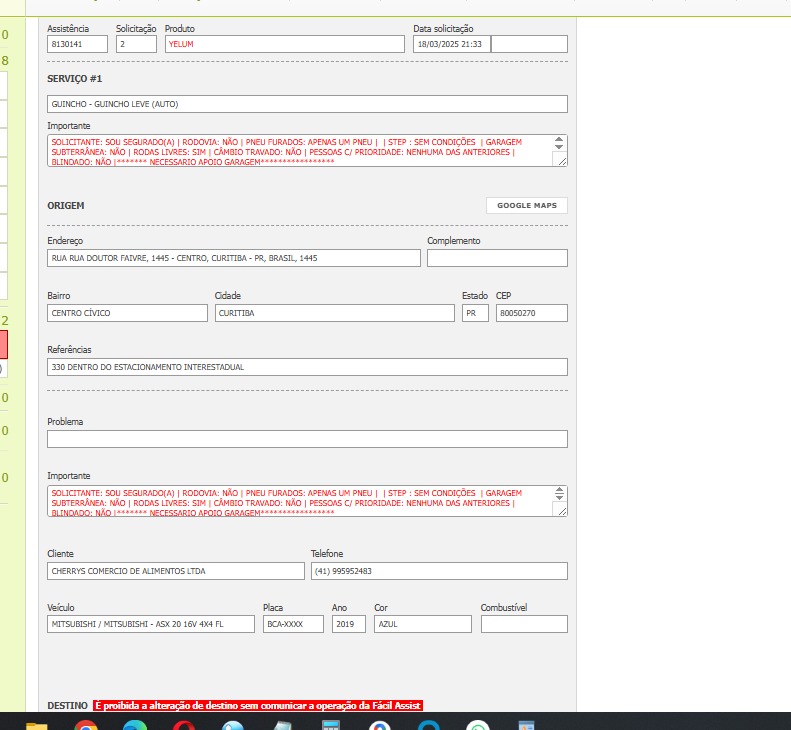Viewport: 791px width, 730px height.
Task: Click the Placa field showing BCA-XXXX
Action: coord(293,624)
